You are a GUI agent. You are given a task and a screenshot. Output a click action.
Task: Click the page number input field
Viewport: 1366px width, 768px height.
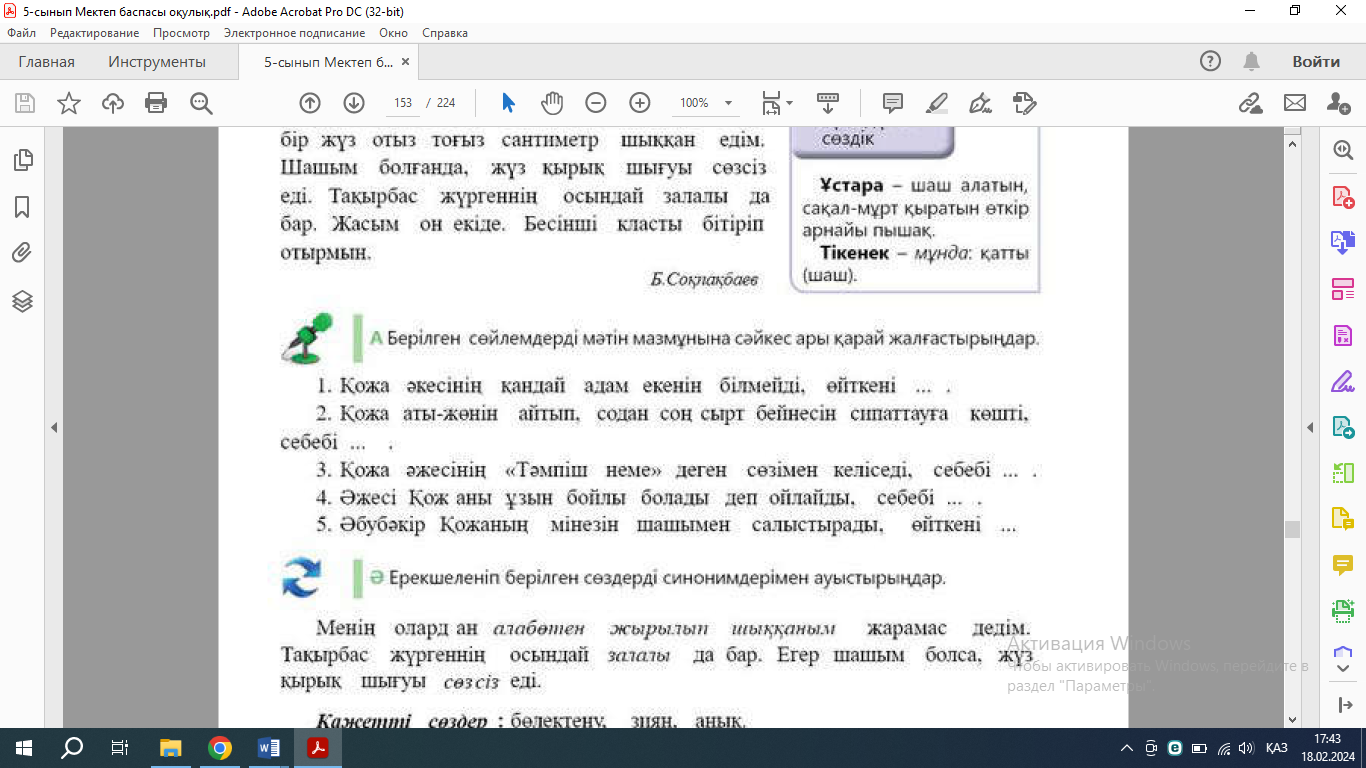(x=403, y=103)
